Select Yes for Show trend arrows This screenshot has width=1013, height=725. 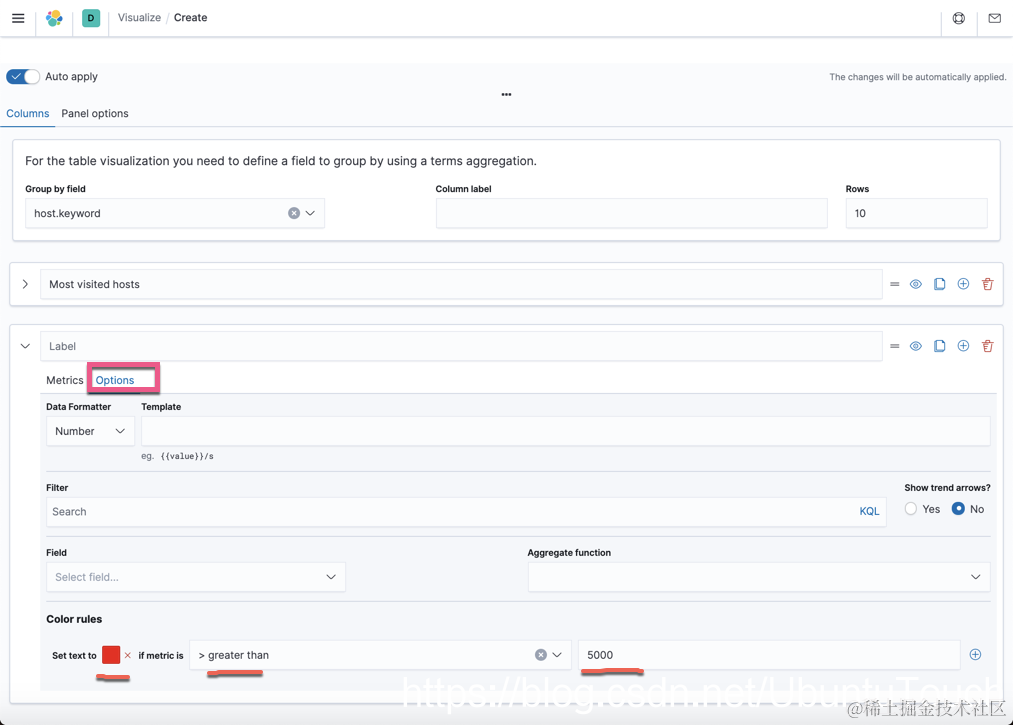click(x=911, y=509)
